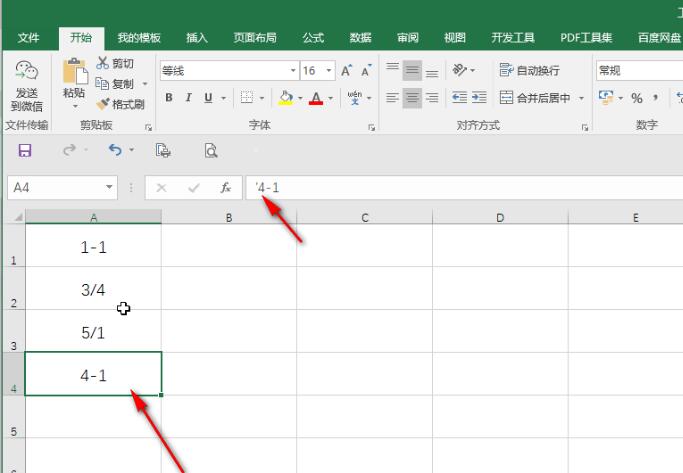Switch to the 公式 ribbon tab

[x=313, y=38]
